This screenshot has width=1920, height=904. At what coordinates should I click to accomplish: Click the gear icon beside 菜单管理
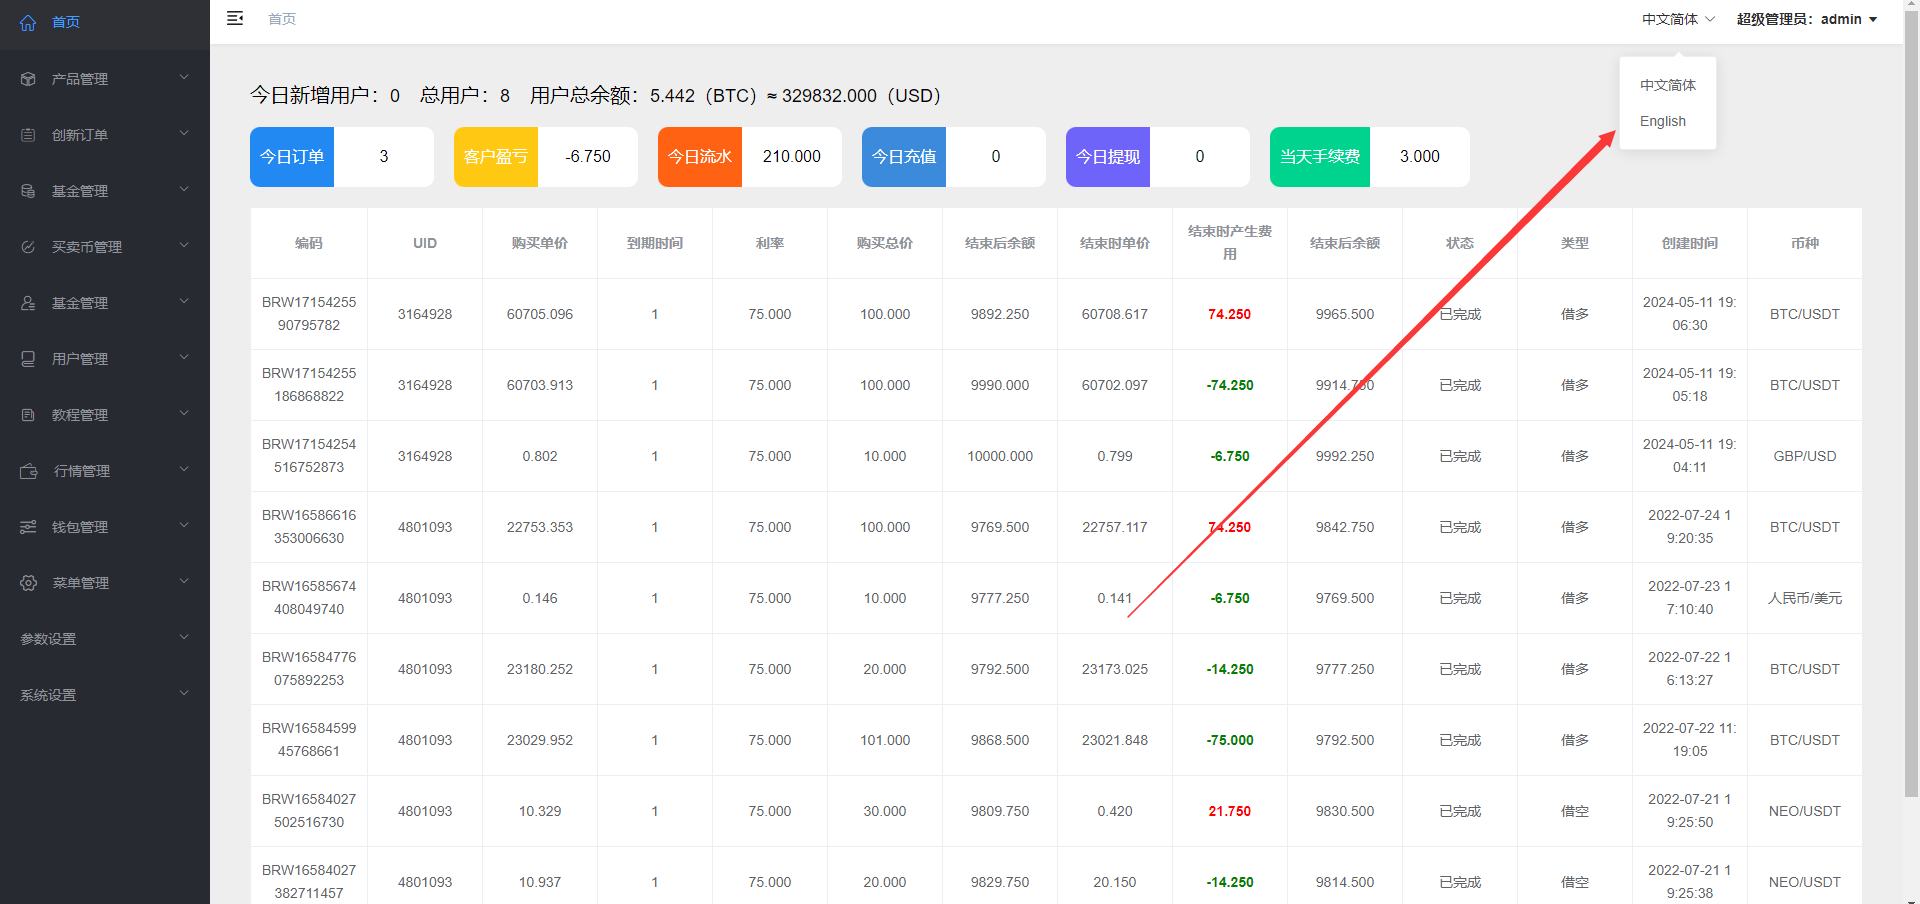(28, 583)
